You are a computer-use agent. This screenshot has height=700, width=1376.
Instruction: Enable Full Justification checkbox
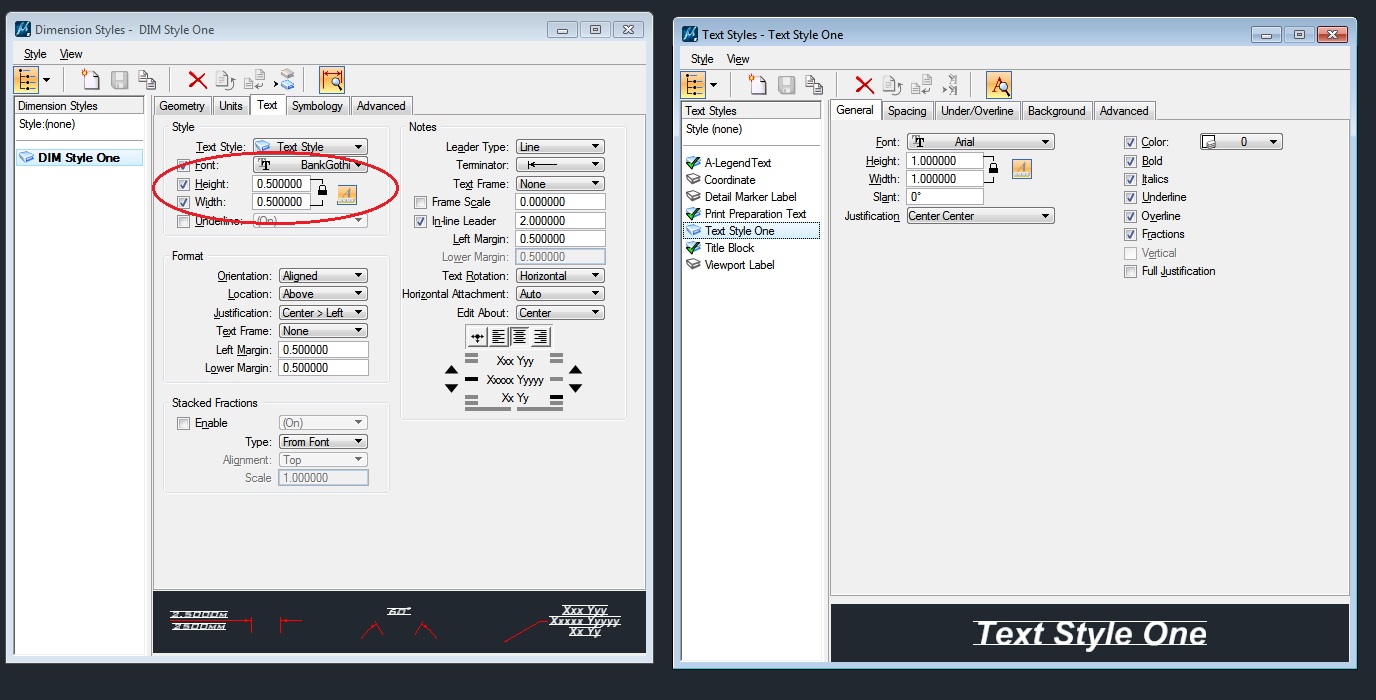point(1130,271)
